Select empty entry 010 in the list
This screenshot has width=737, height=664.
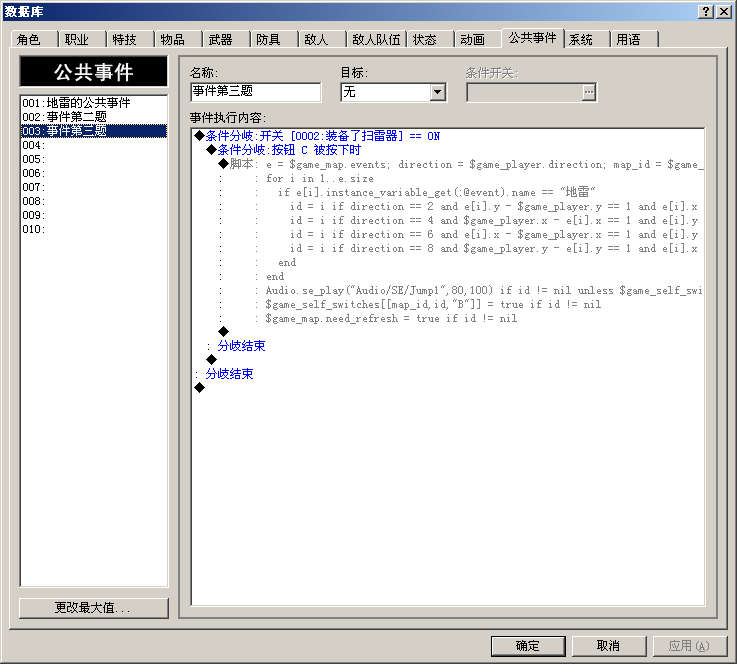click(94, 229)
